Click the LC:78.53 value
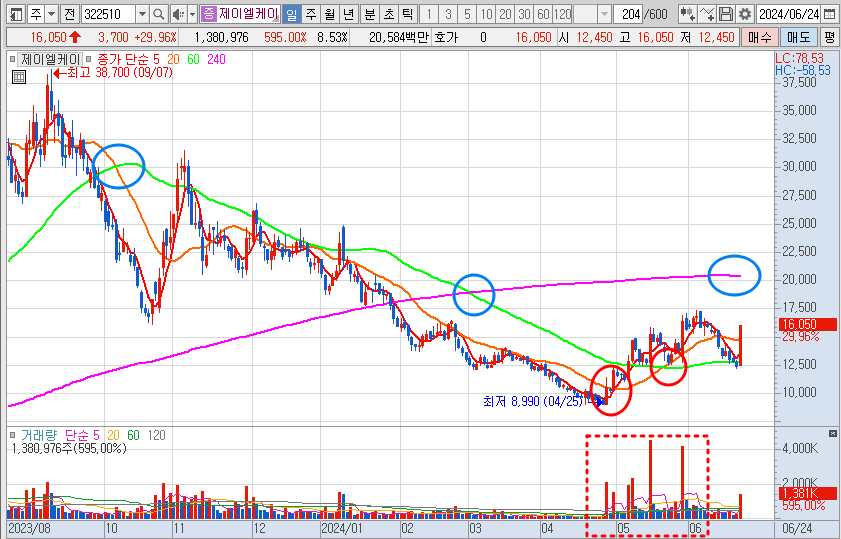Image resolution: width=841 pixels, height=539 pixels. [x=799, y=58]
